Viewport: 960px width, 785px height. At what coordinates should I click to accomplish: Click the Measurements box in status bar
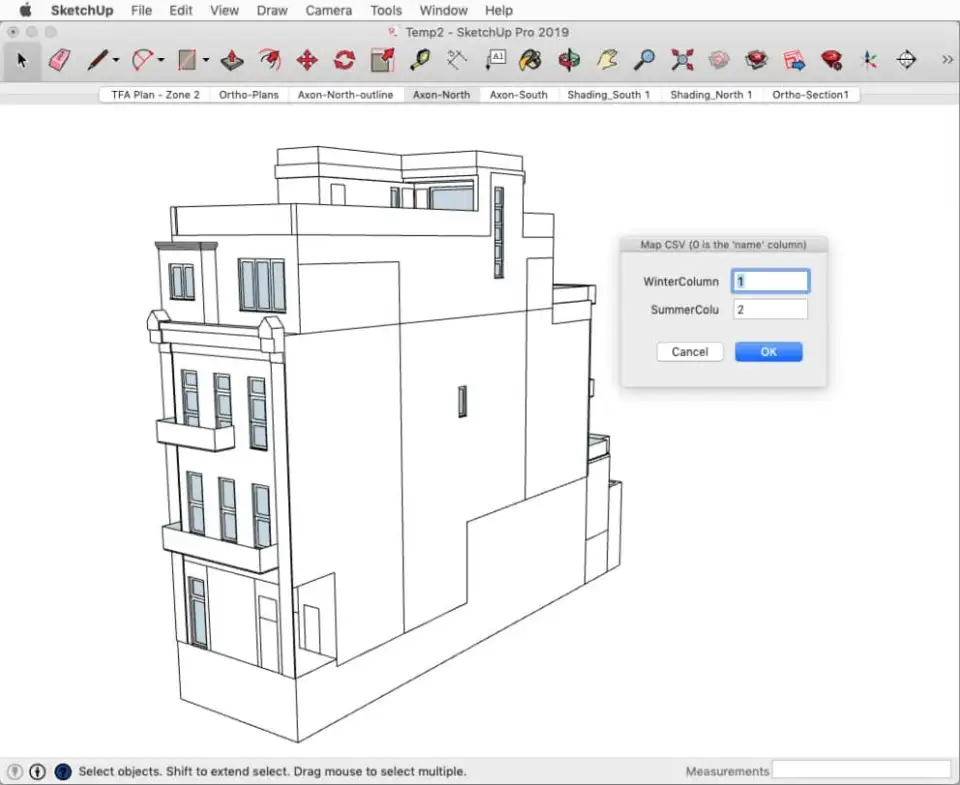click(x=861, y=770)
